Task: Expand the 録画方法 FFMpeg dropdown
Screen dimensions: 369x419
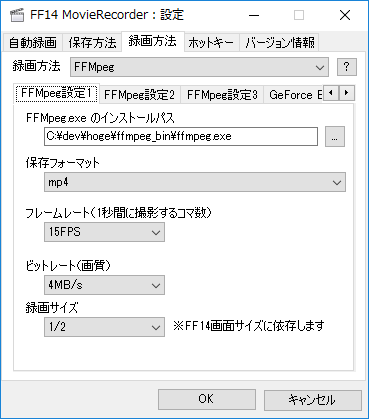Action: click(x=199, y=67)
